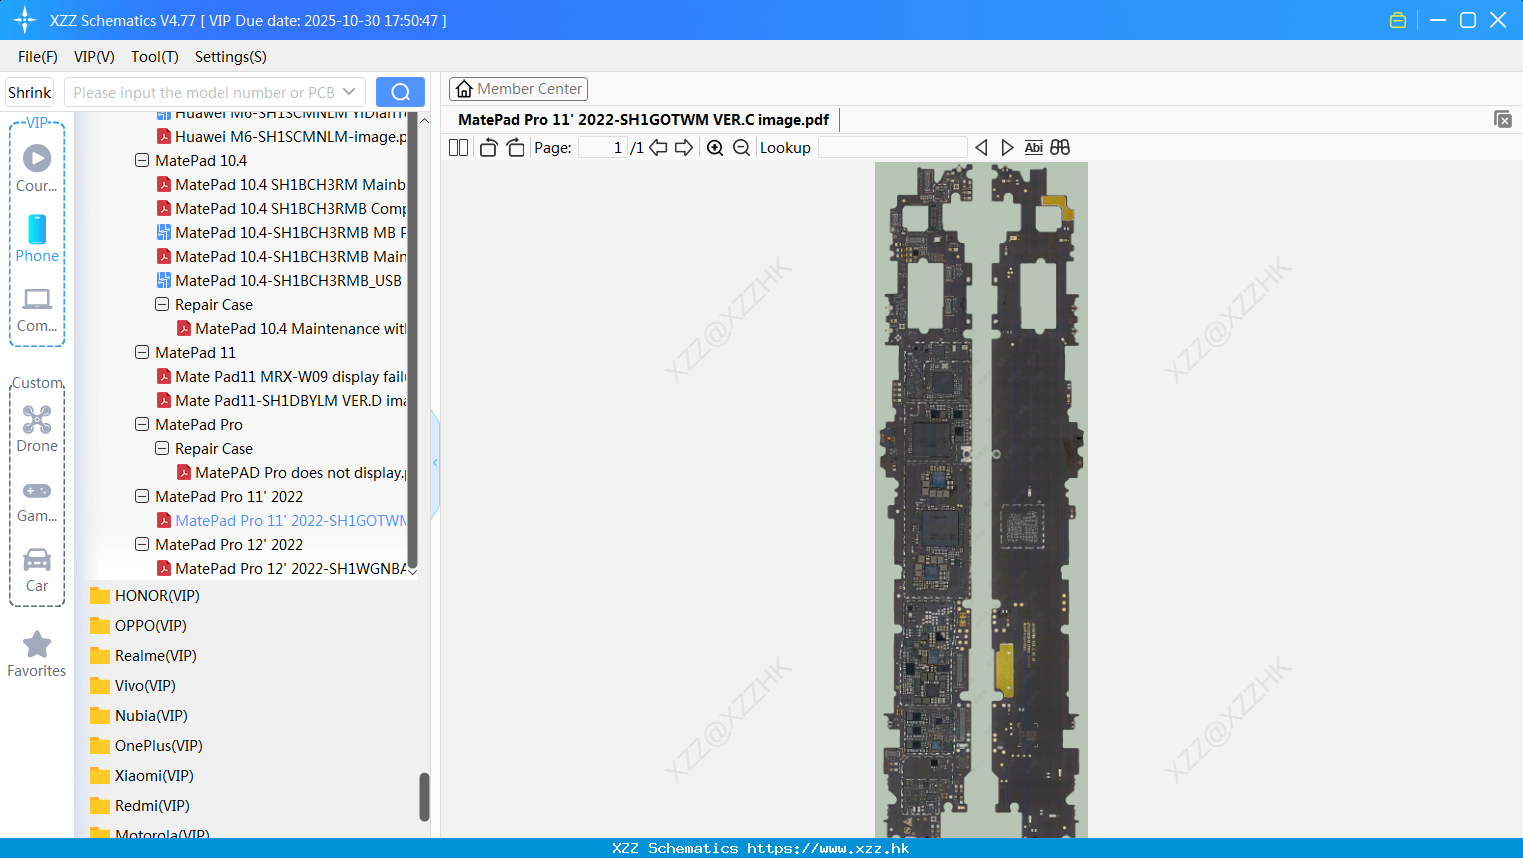Select the Computer category icon
The width and height of the screenshot is (1523, 858).
tap(37, 299)
